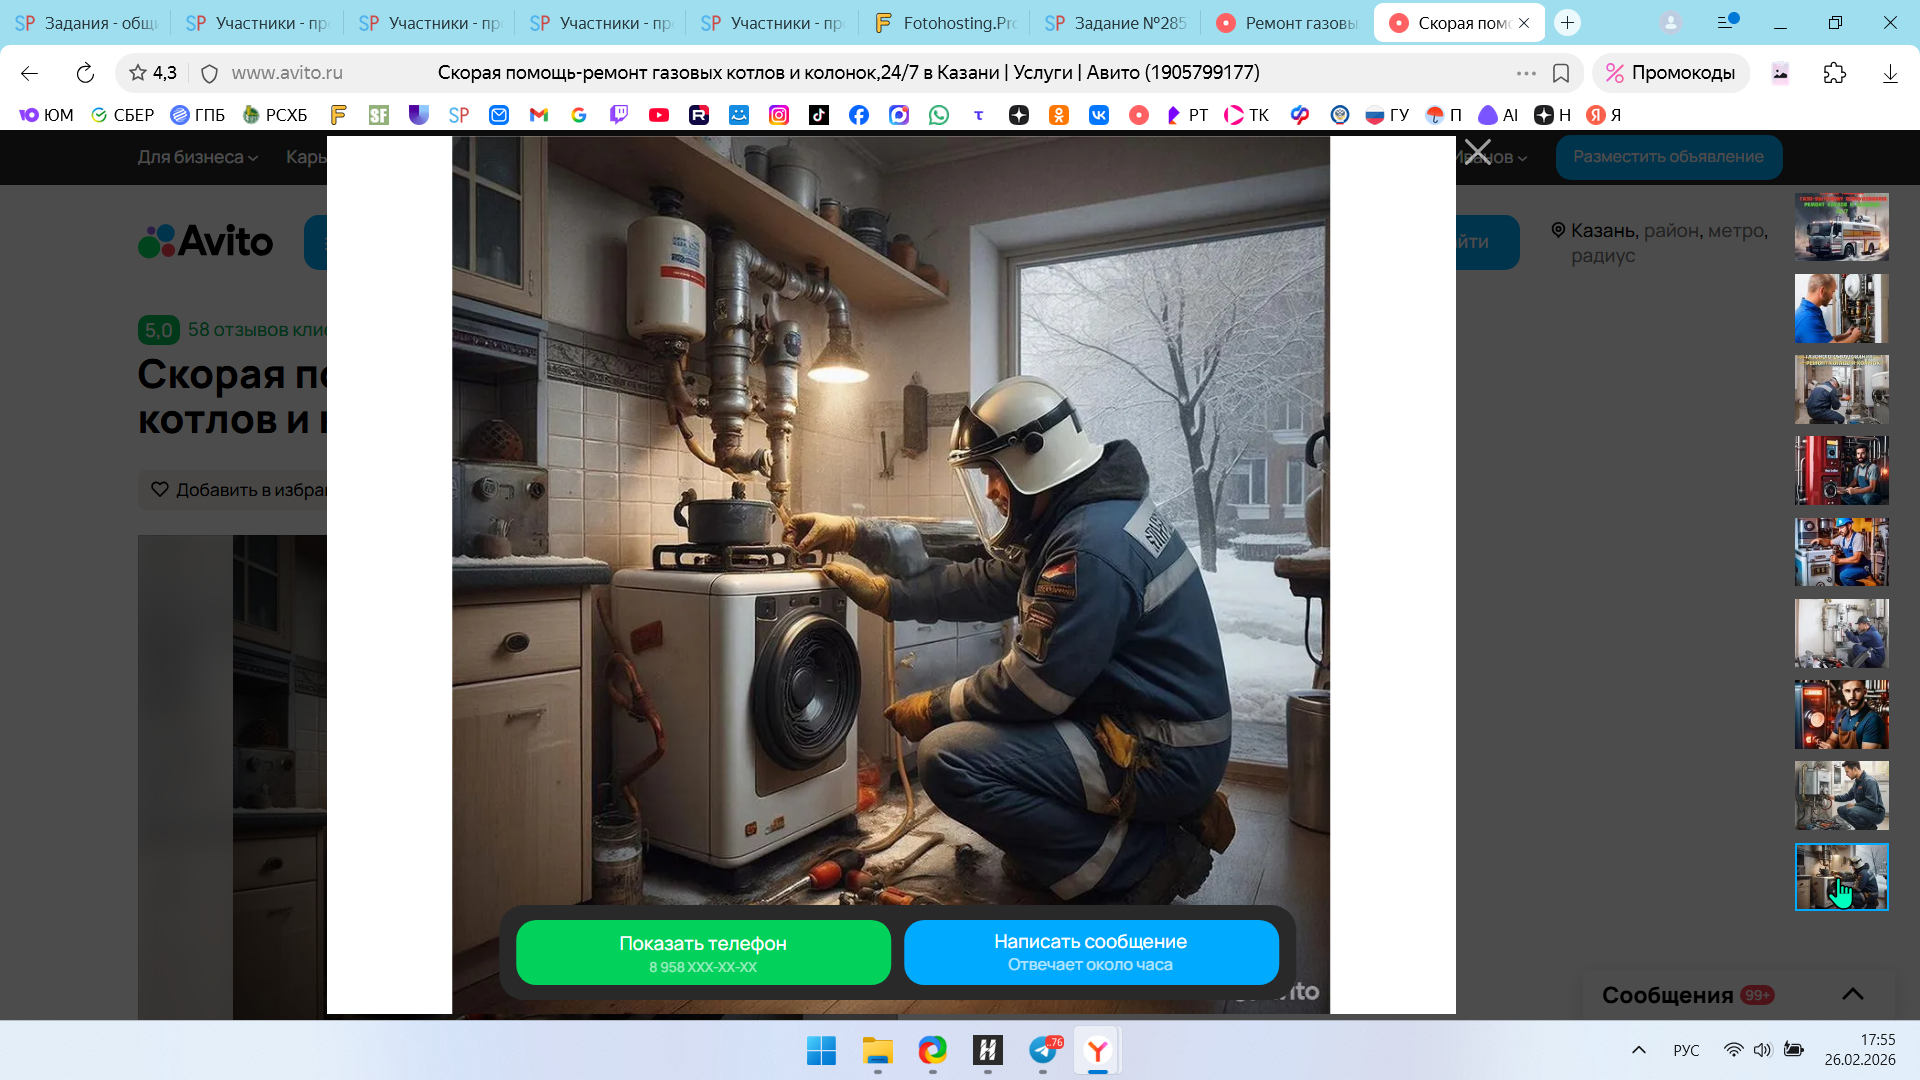Select the fire truck thumbnail
Viewport: 1920px width, 1080px height.
click(1841, 227)
